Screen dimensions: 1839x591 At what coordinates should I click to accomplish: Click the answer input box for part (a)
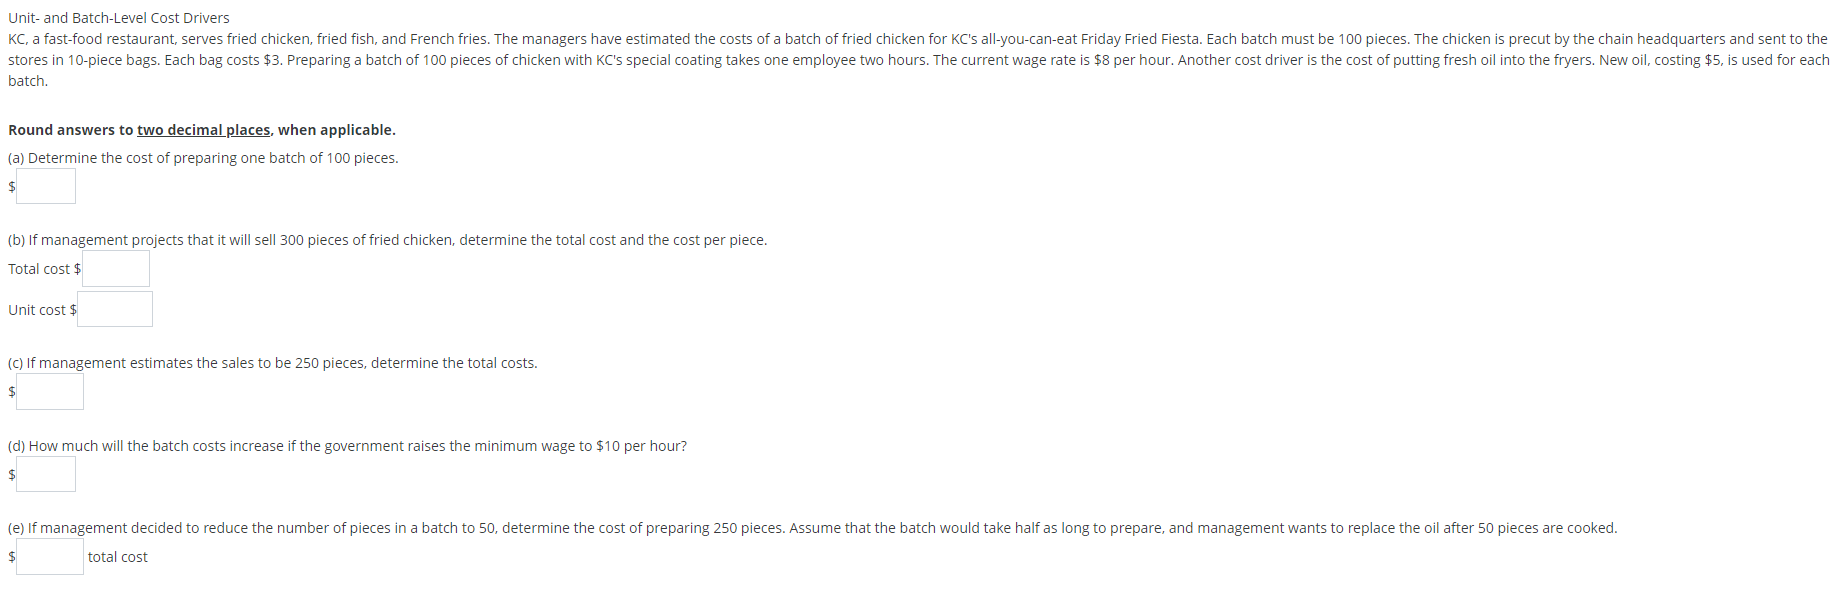point(46,186)
